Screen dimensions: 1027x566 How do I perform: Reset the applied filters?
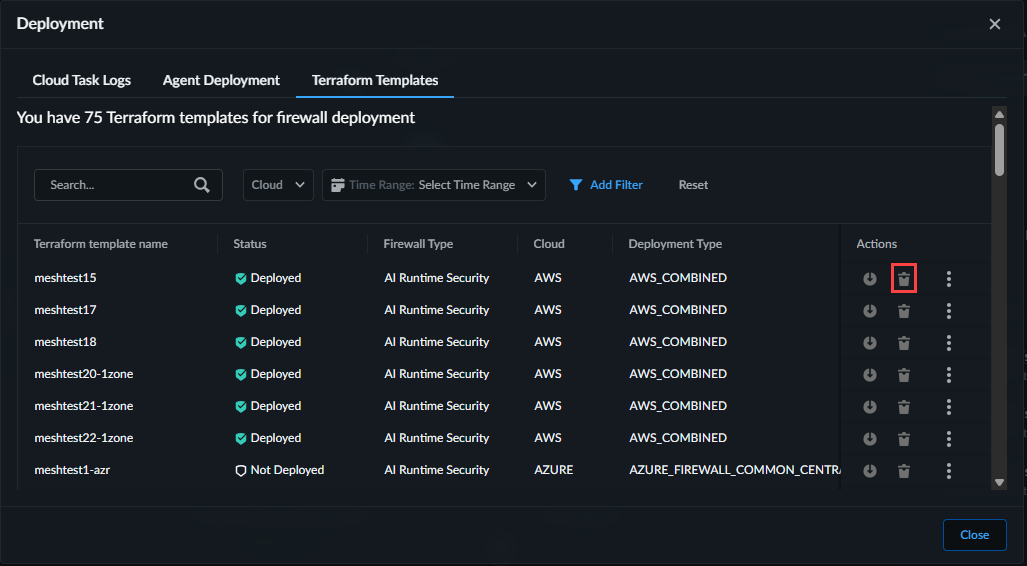[693, 185]
